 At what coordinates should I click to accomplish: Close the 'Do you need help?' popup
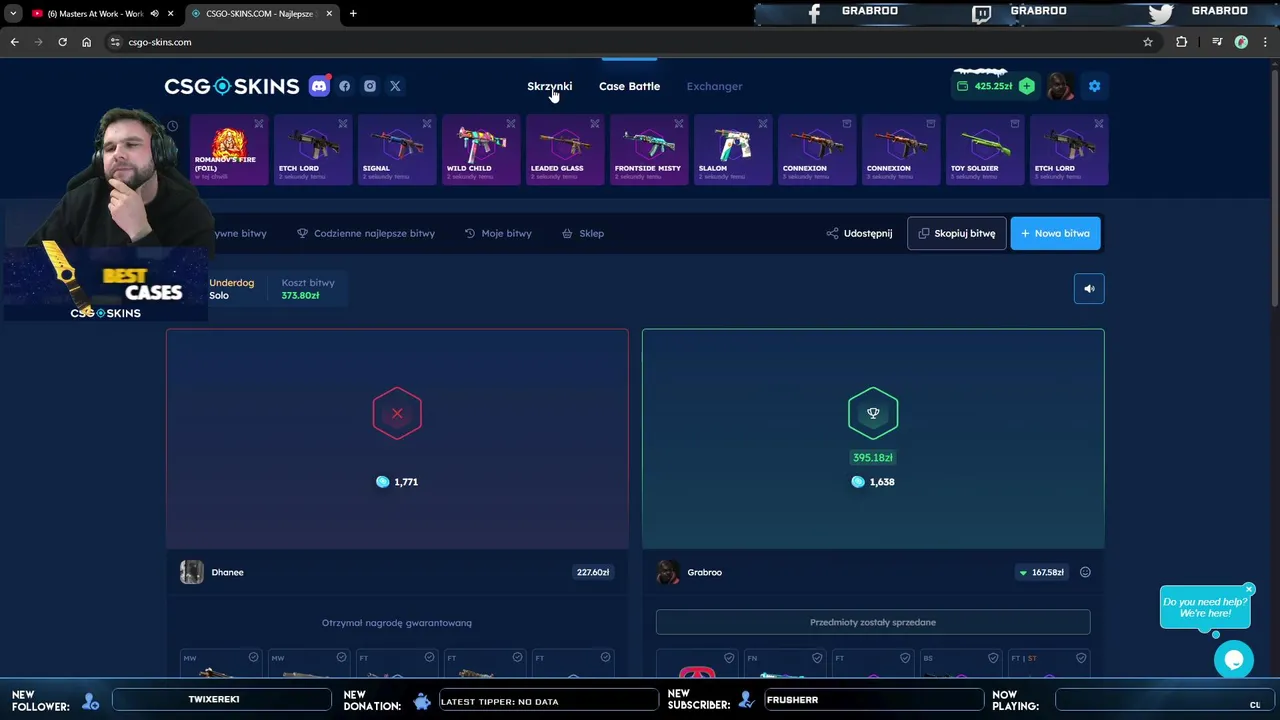pyautogui.click(x=1249, y=589)
